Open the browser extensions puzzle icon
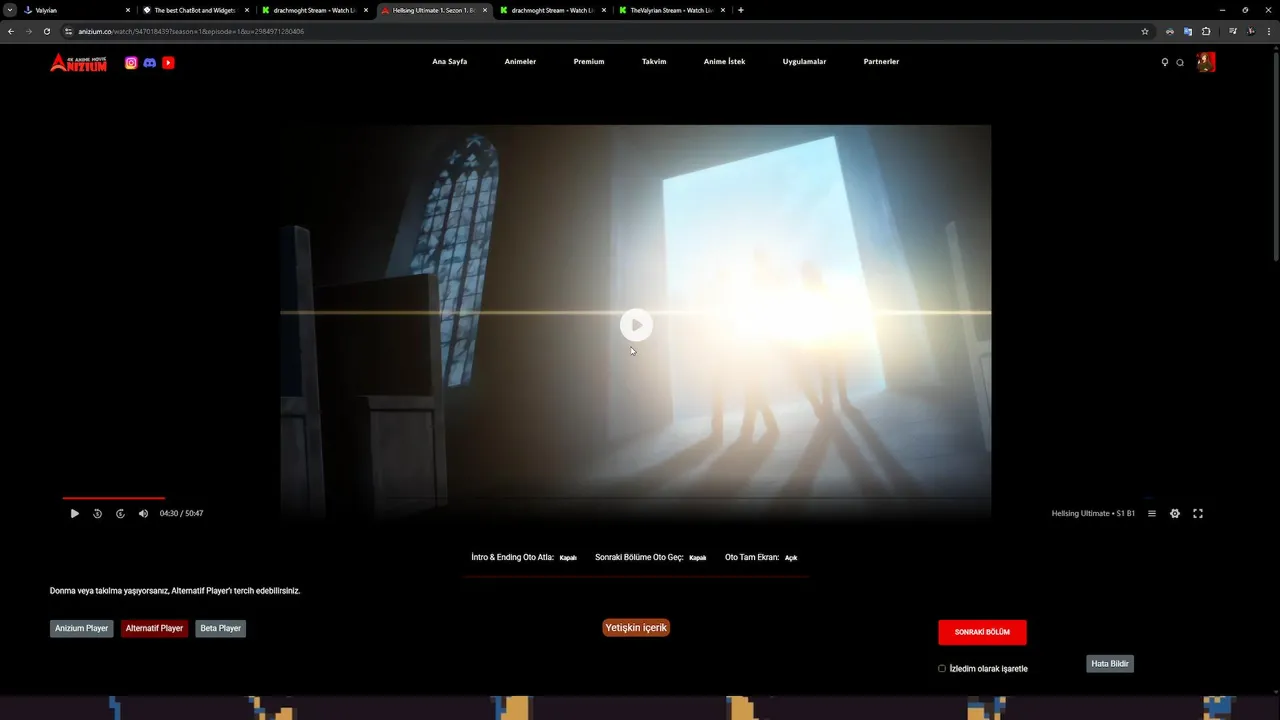Screen dimensions: 1280x720 [1206, 31]
